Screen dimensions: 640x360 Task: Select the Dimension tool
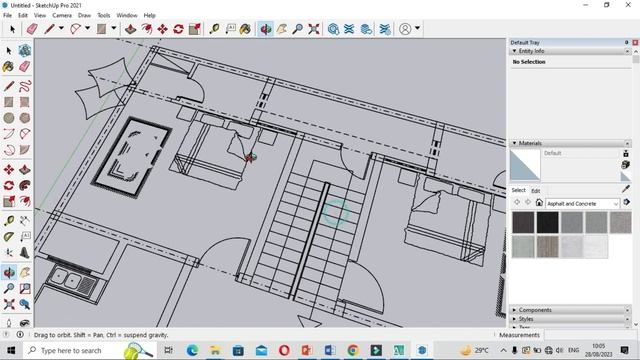(x=24, y=221)
